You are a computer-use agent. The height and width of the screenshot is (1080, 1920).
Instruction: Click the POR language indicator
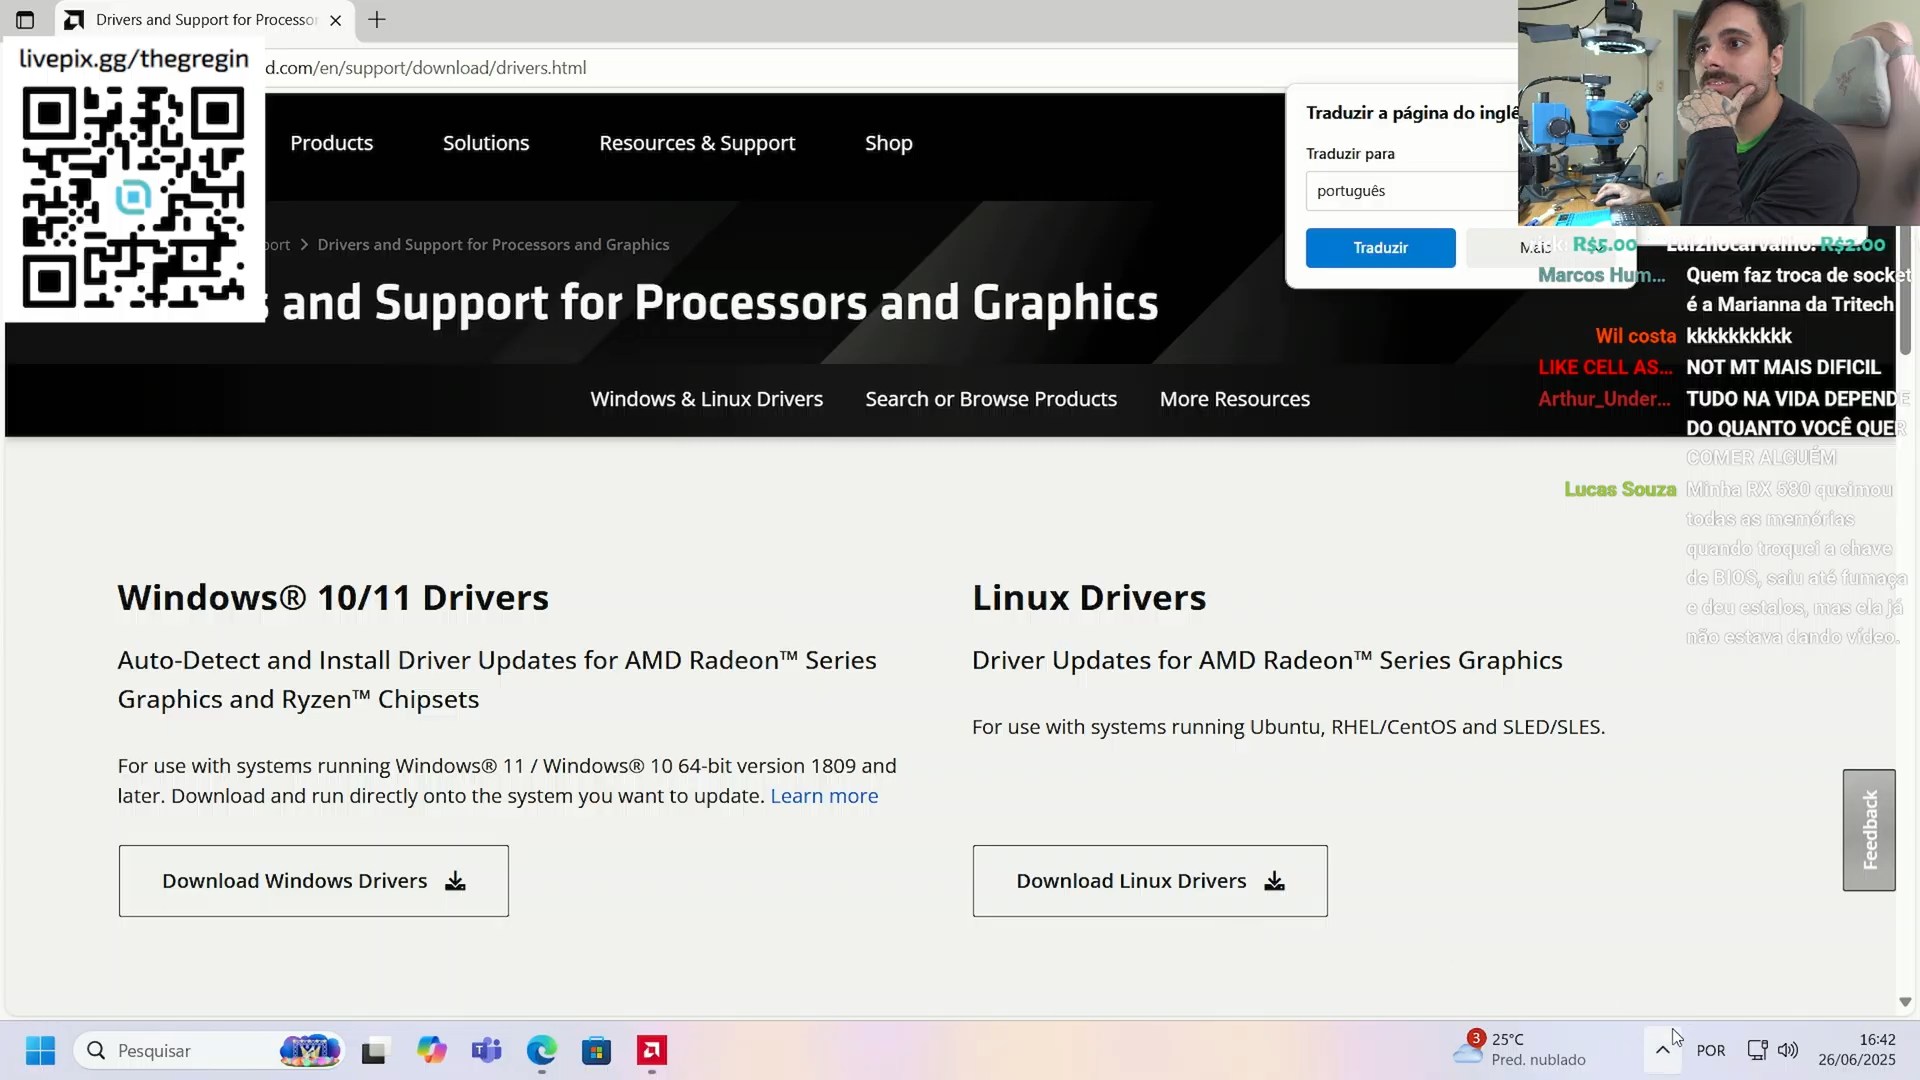point(1711,1051)
